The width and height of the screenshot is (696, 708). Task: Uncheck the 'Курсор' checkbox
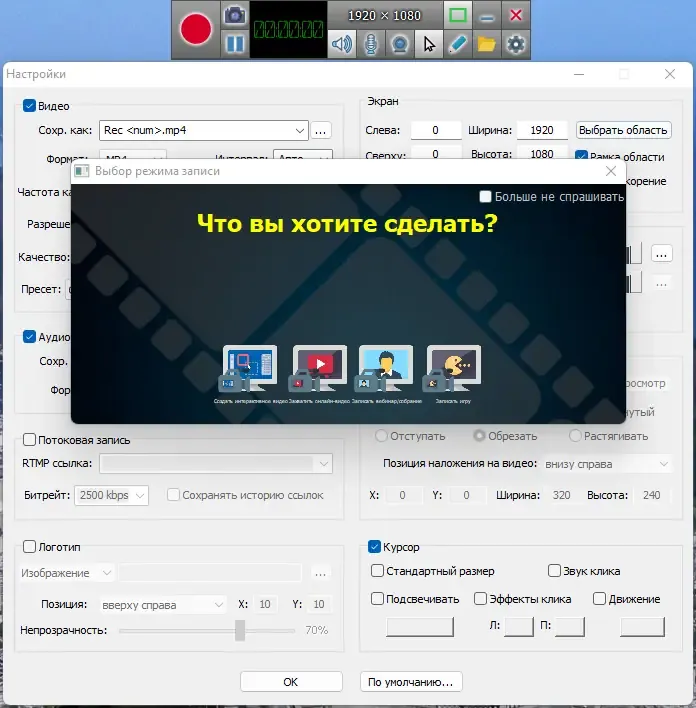coord(374,547)
